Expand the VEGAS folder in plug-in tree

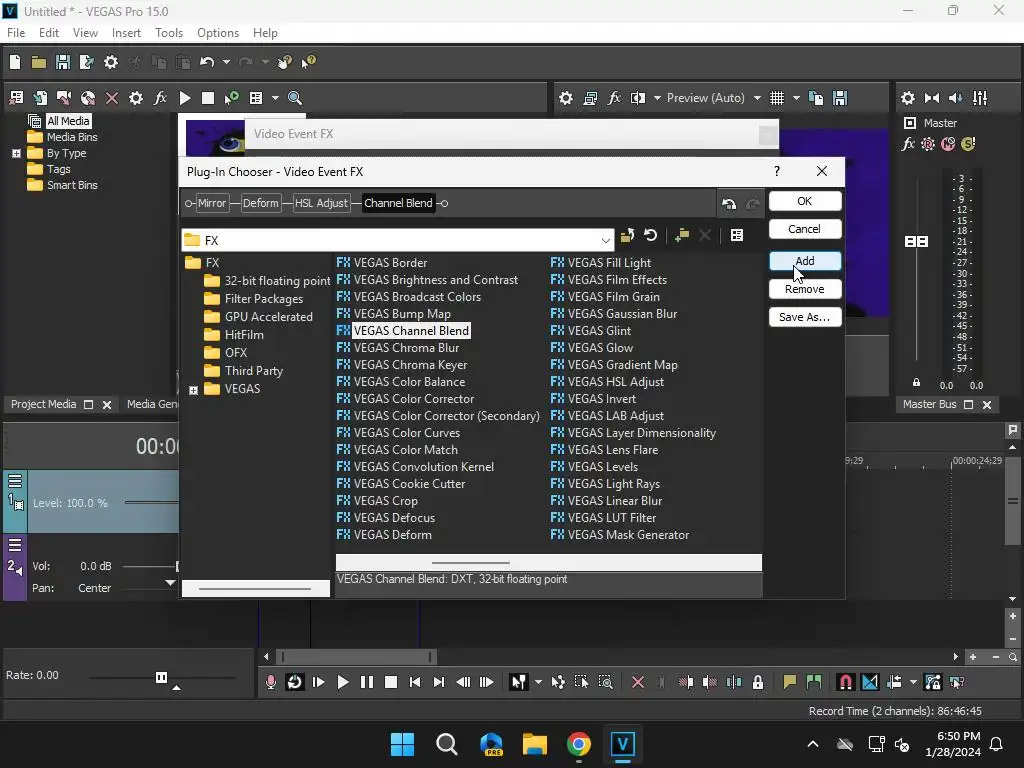click(193, 390)
